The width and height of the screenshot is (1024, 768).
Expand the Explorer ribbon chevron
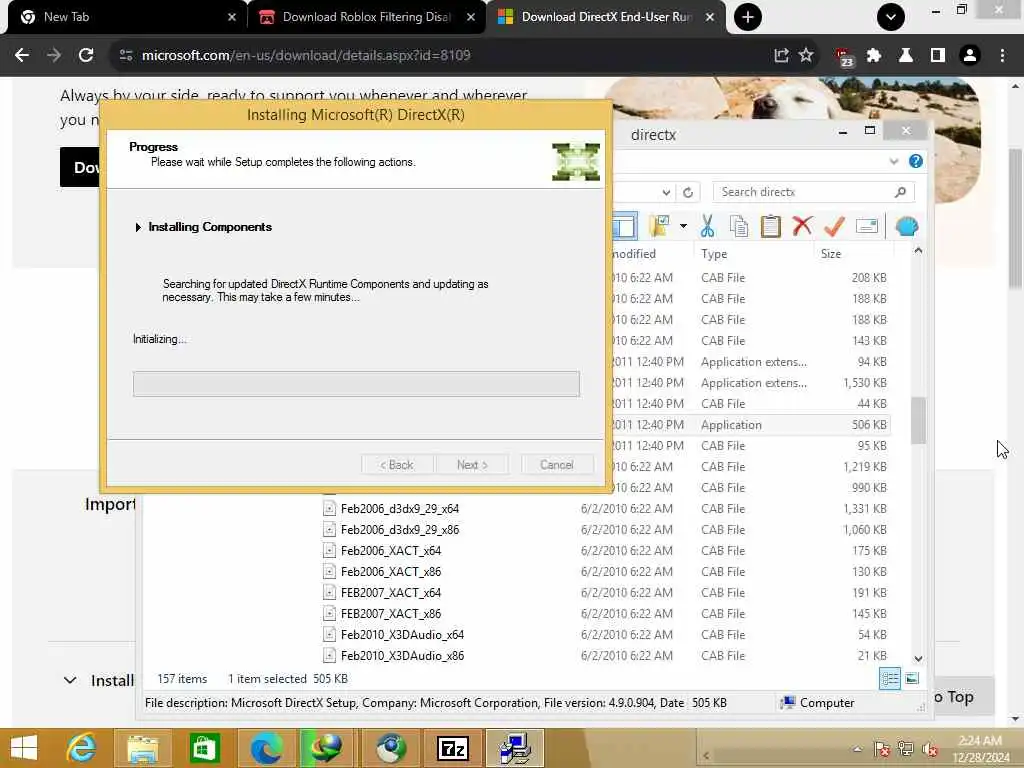point(893,161)
